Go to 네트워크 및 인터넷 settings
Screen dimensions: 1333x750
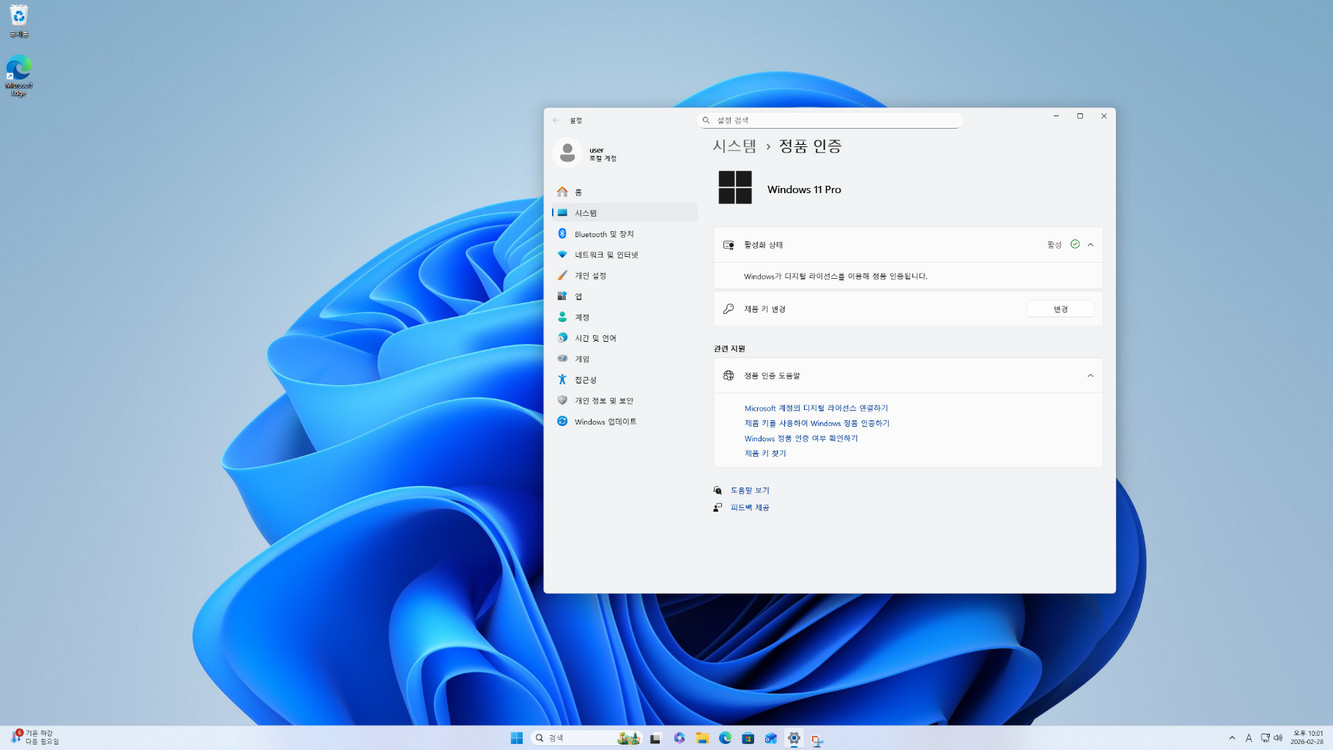pyautogui.click(x=606, y=255)
